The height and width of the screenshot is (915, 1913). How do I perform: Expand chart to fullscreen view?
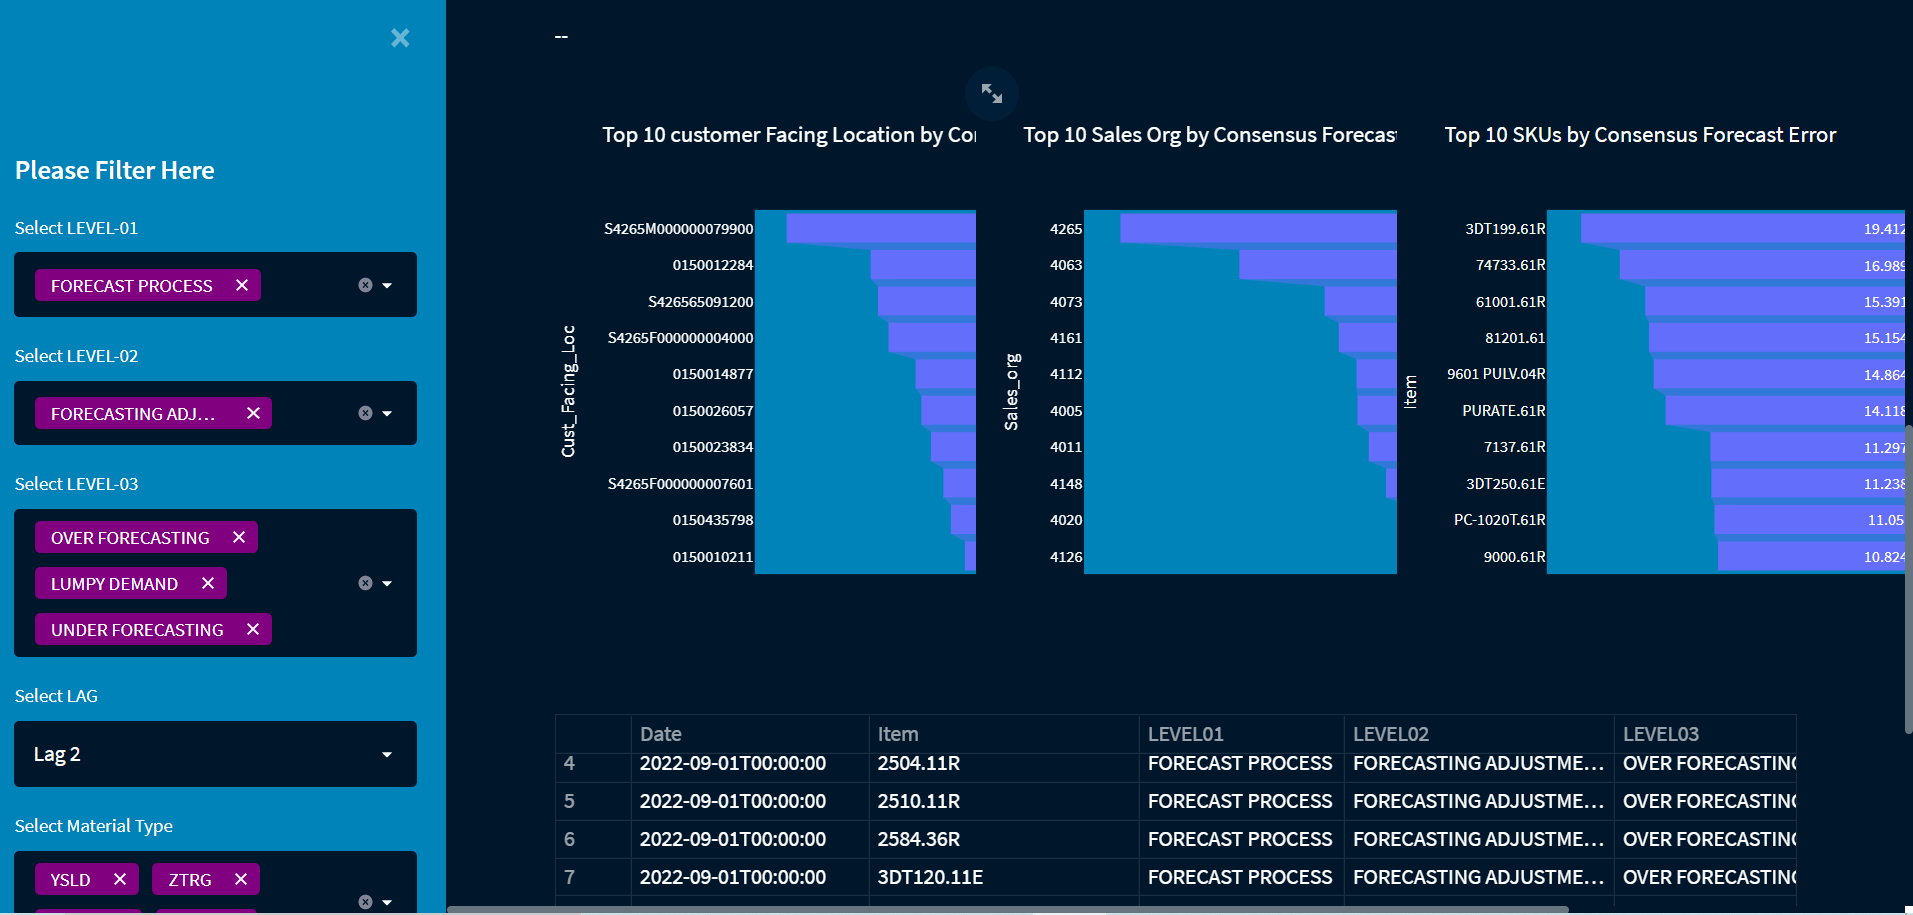click(992, 93)
